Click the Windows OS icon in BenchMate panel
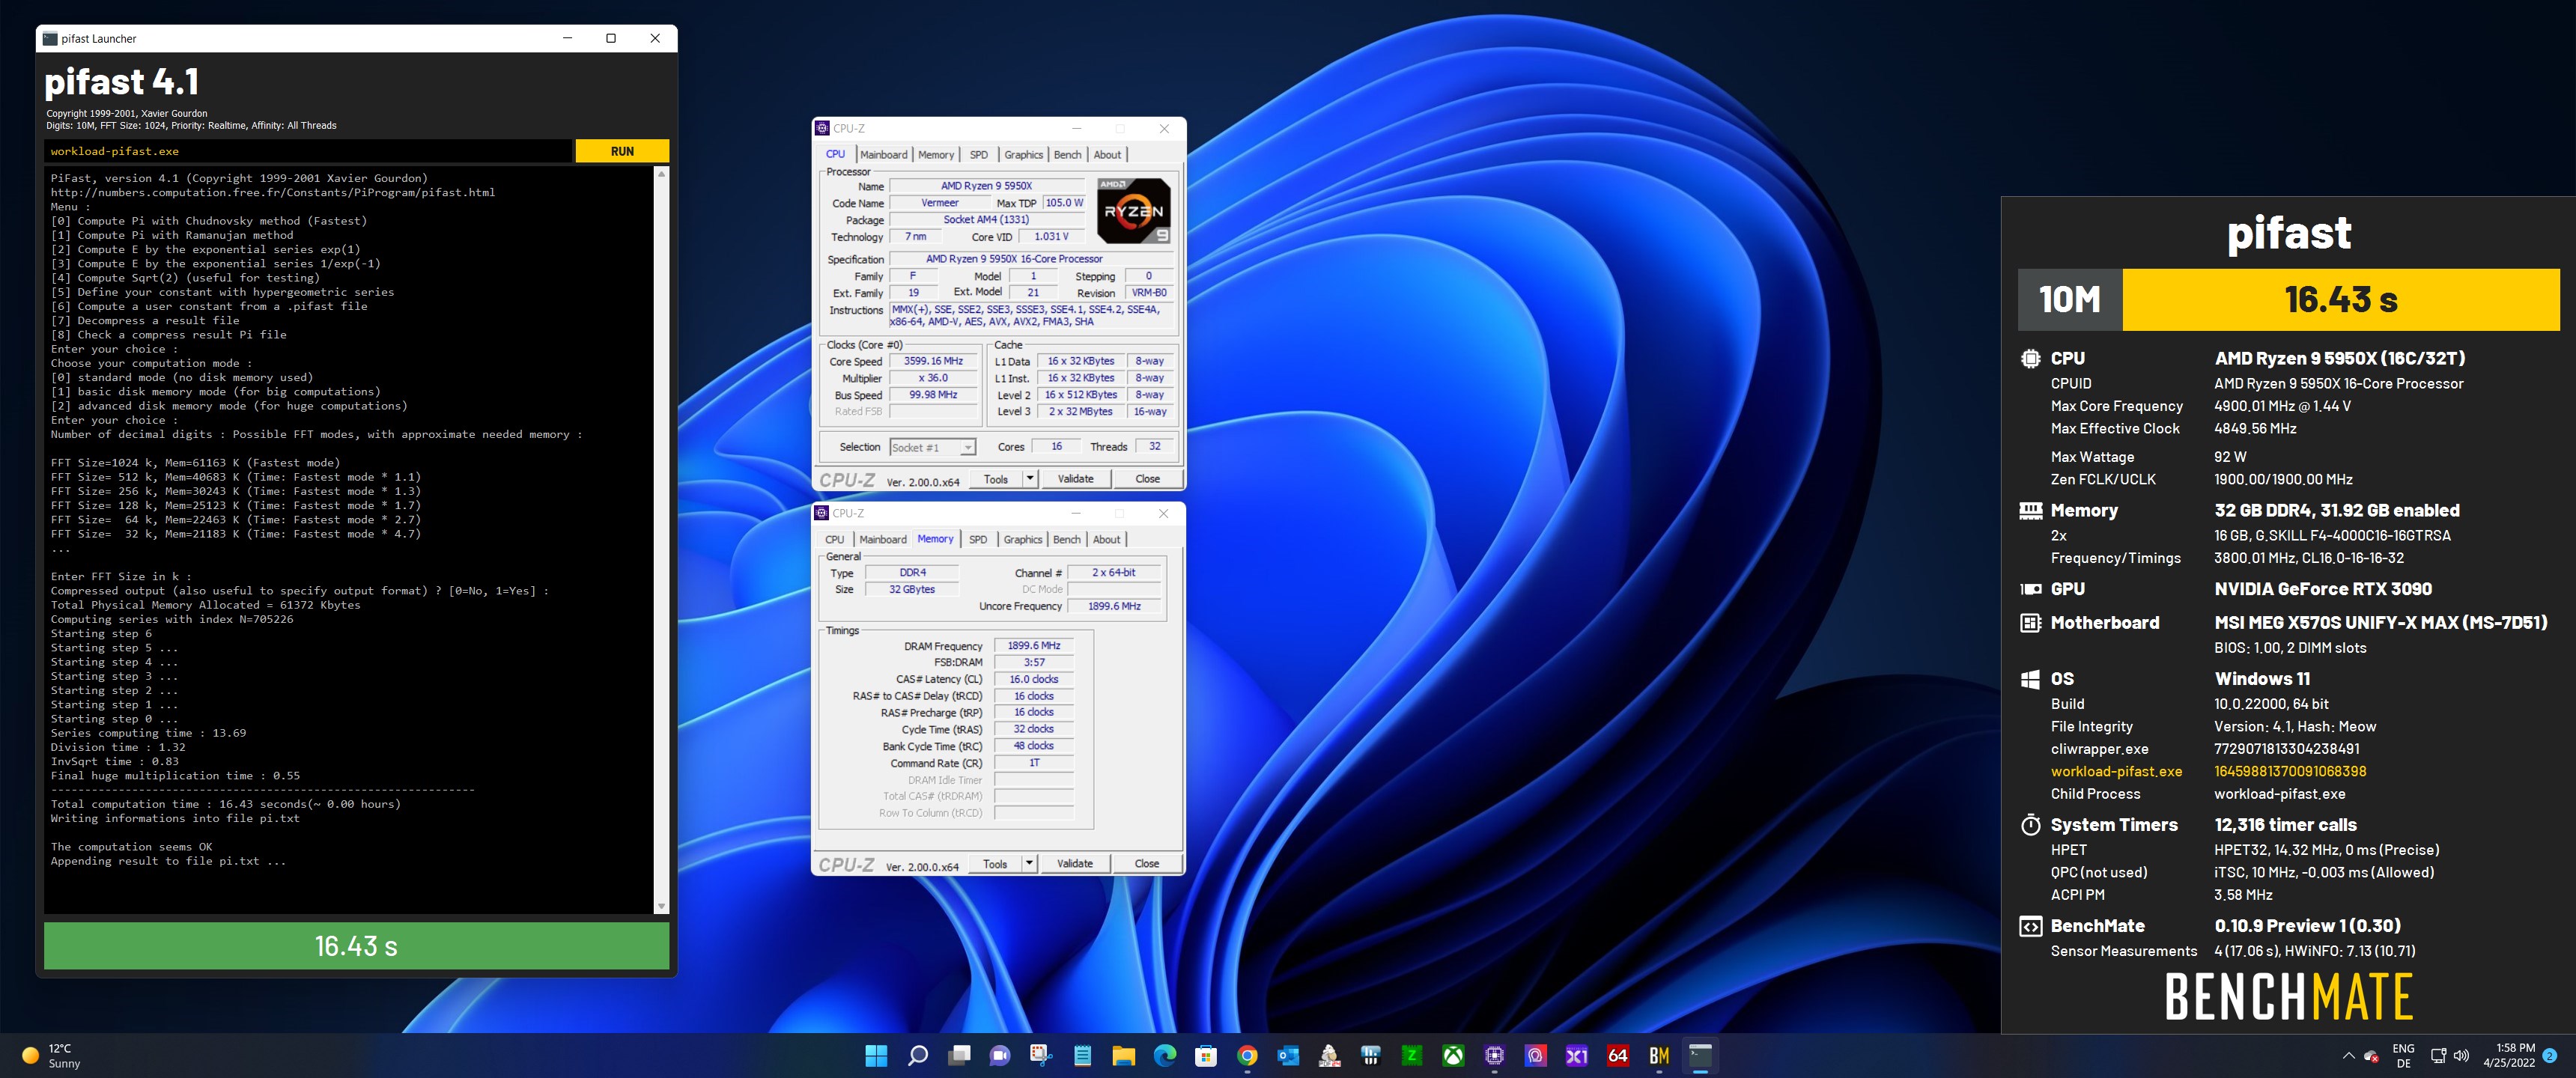This screenshot has width=2576, height=1078. 2030,679
